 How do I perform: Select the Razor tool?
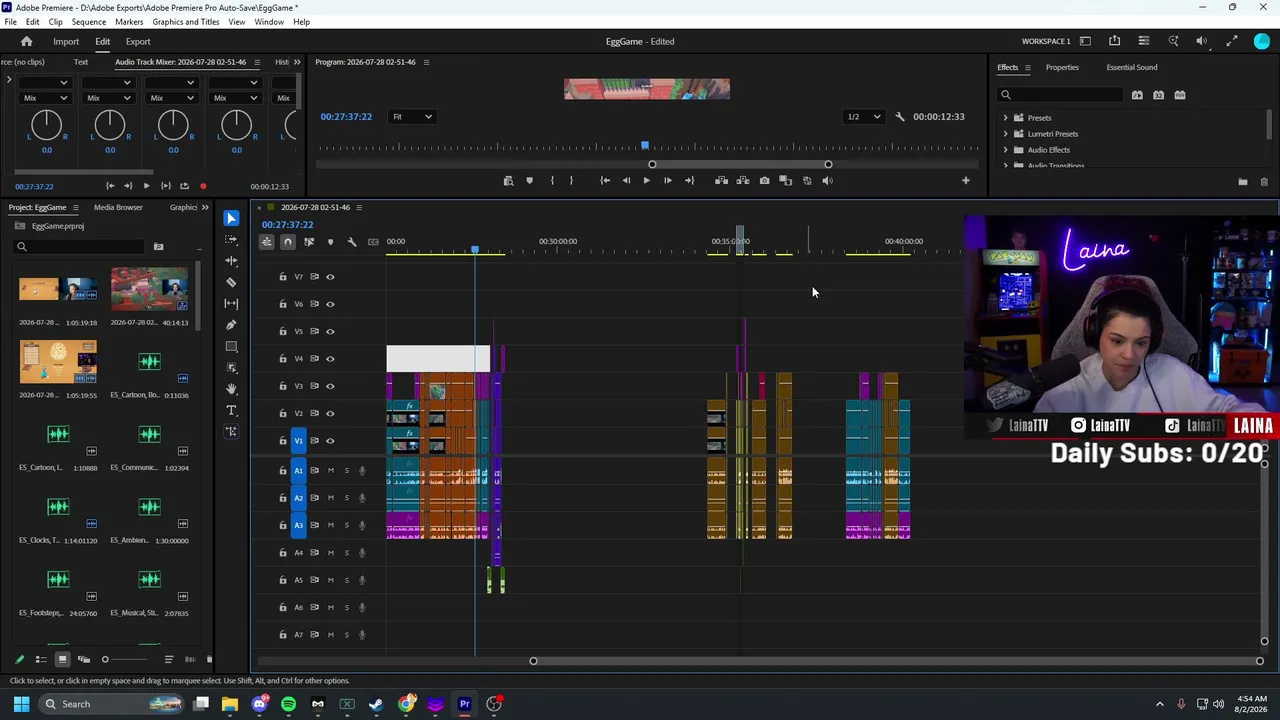coord(231,282)
